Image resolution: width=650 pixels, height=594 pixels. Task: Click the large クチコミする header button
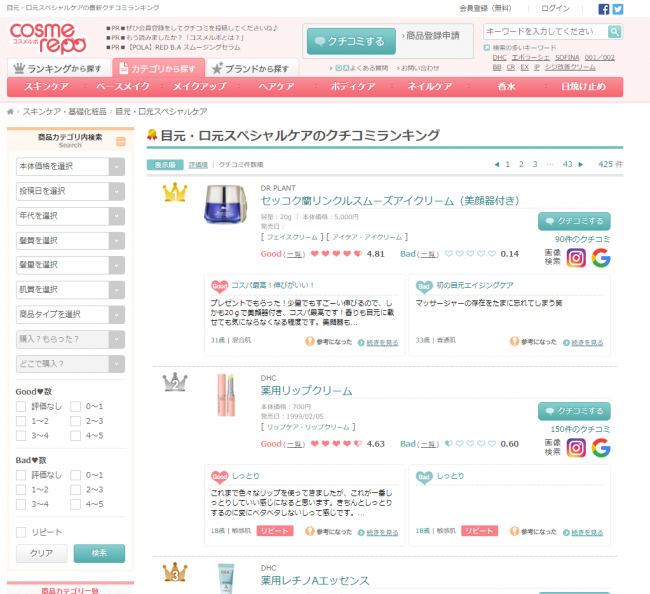click(351, 41)
